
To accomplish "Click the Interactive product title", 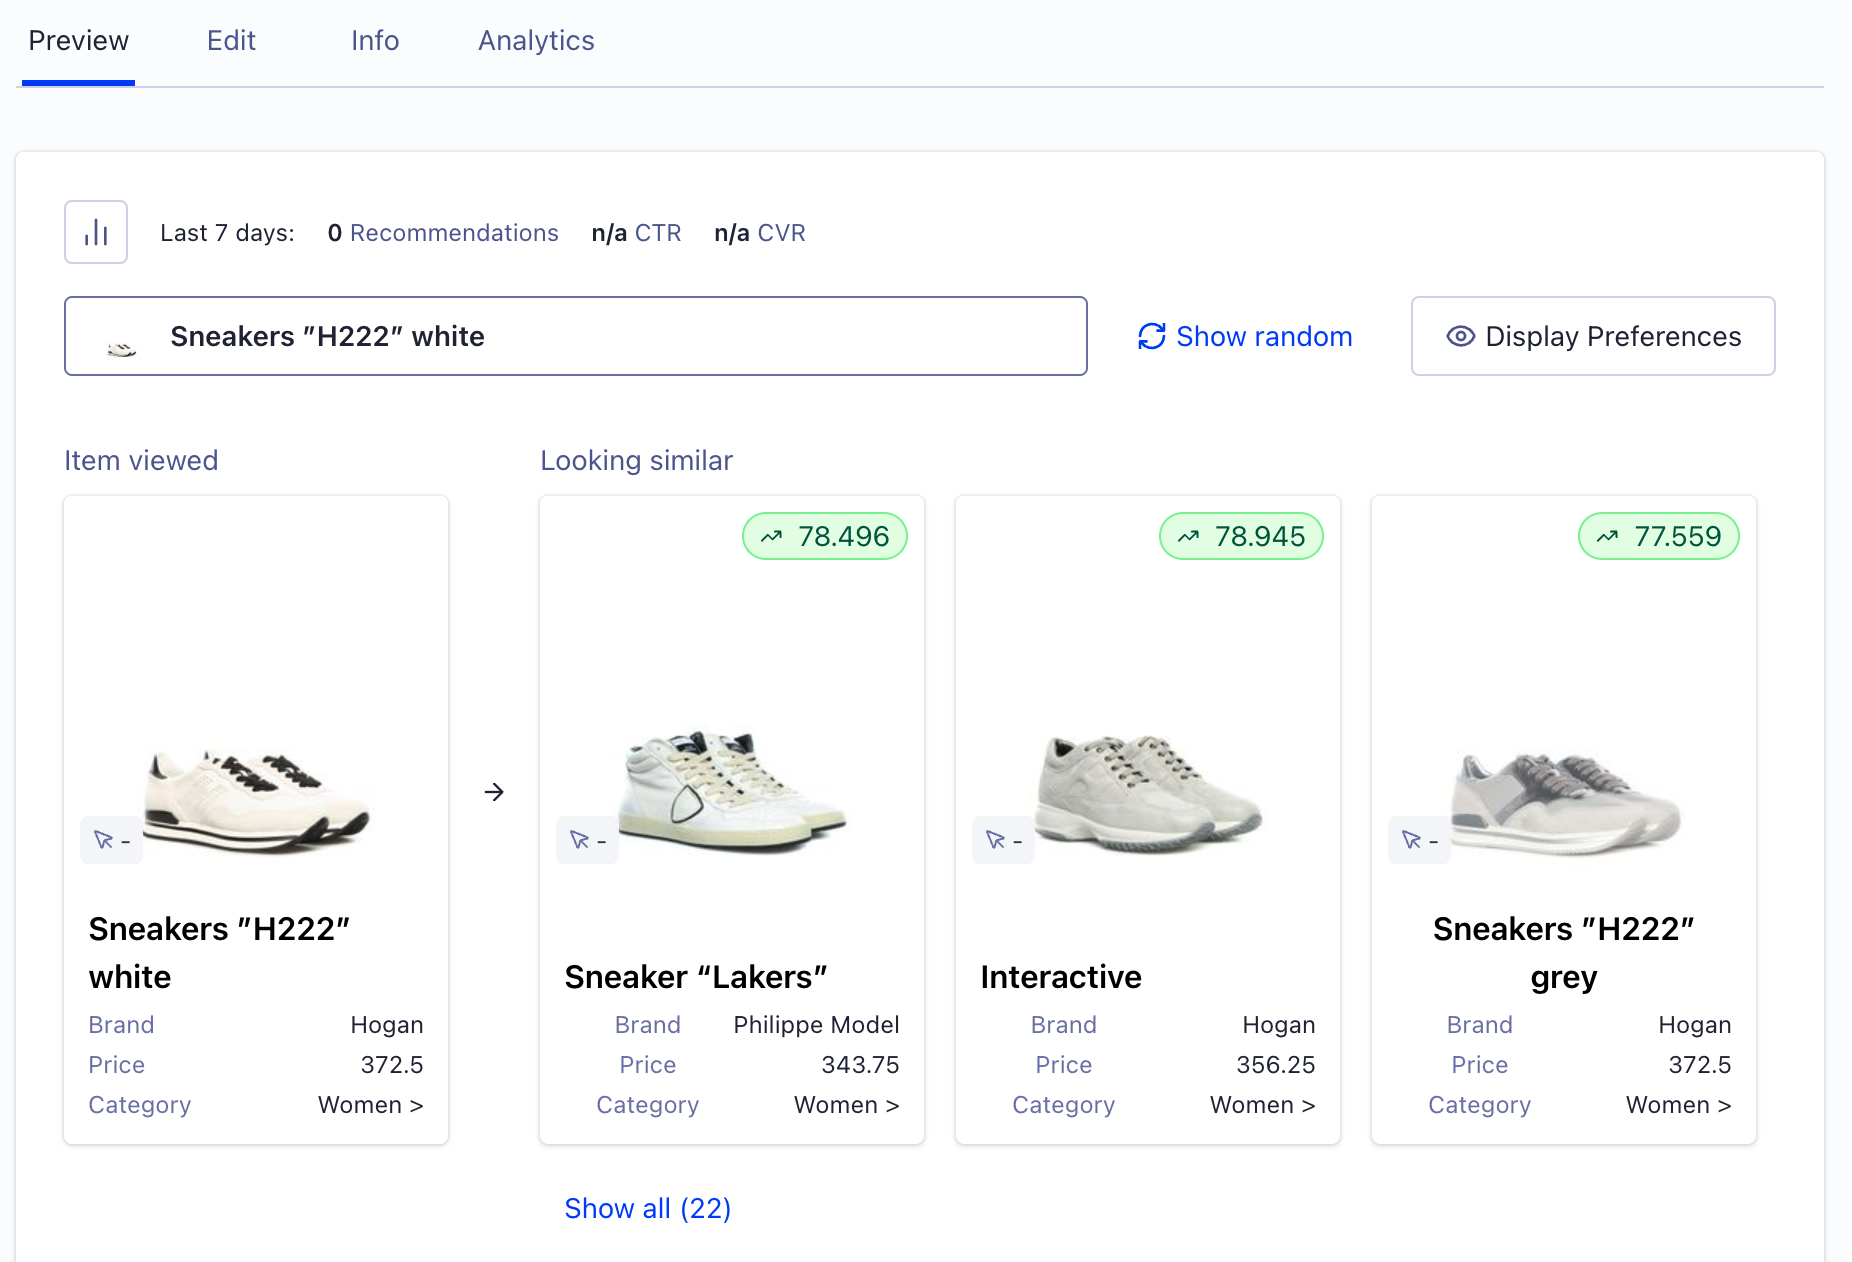I will (1061, 977).
